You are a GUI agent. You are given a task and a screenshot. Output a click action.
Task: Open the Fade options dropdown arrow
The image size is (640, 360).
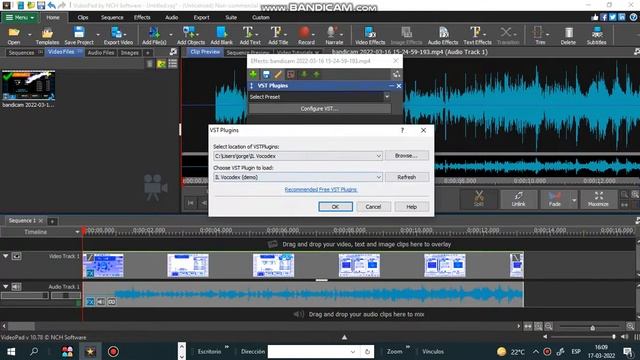coord(574,200)
